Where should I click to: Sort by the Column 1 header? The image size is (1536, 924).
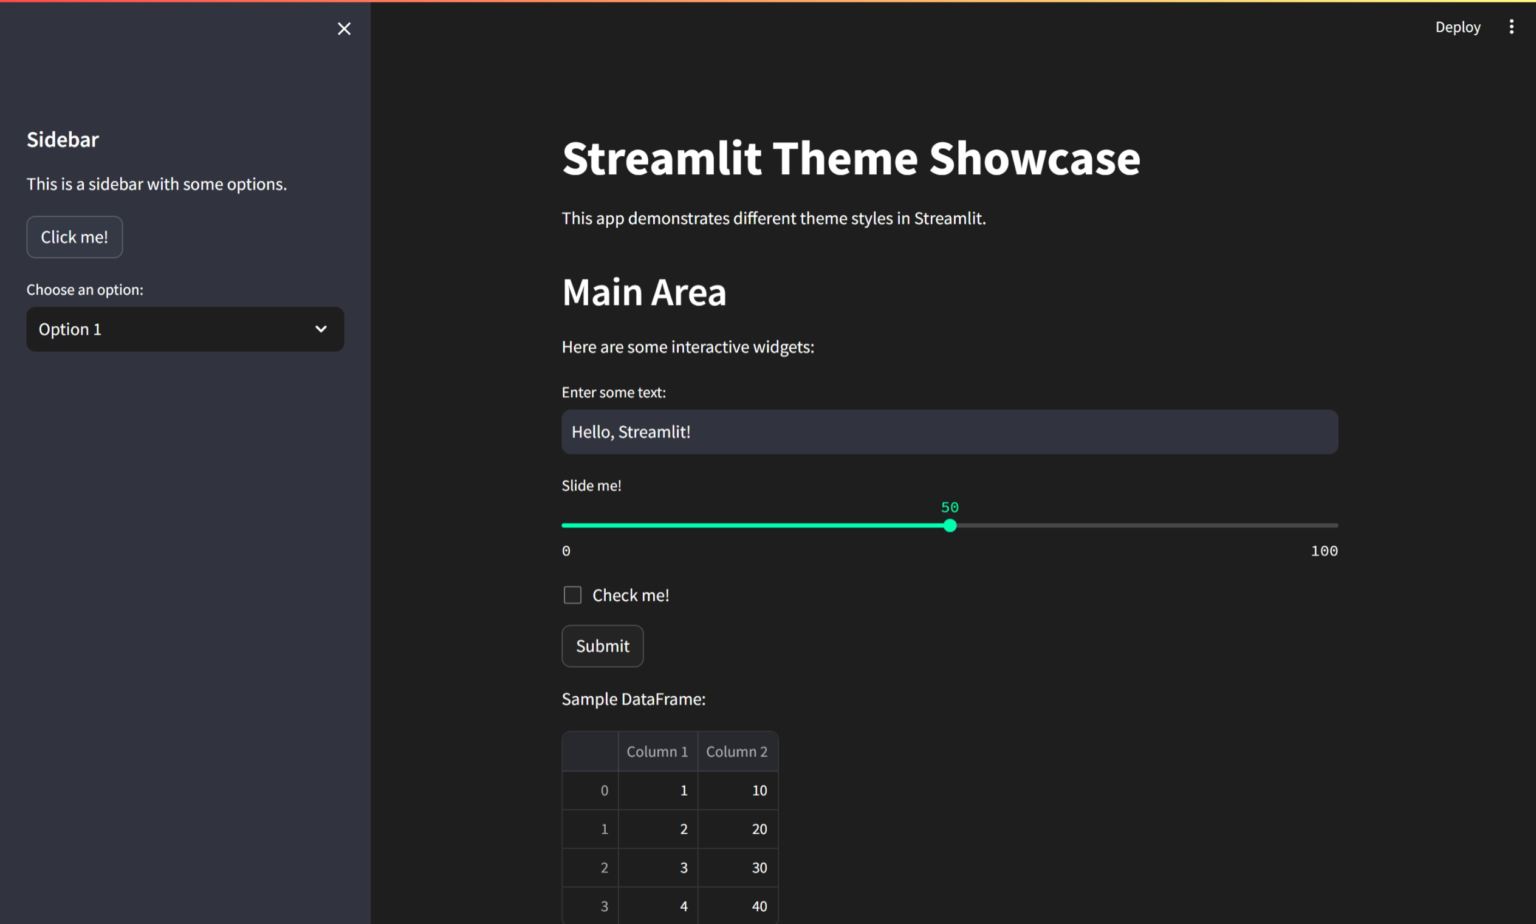coord(657,752)
